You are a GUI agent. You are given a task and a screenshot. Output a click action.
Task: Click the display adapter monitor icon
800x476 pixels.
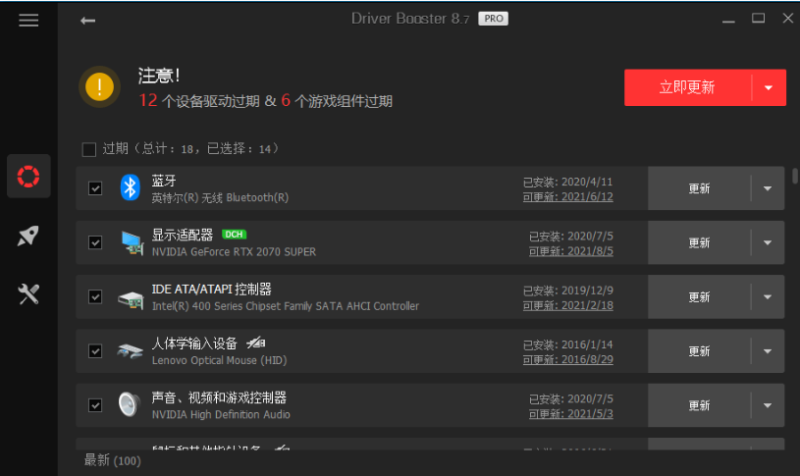132,242
